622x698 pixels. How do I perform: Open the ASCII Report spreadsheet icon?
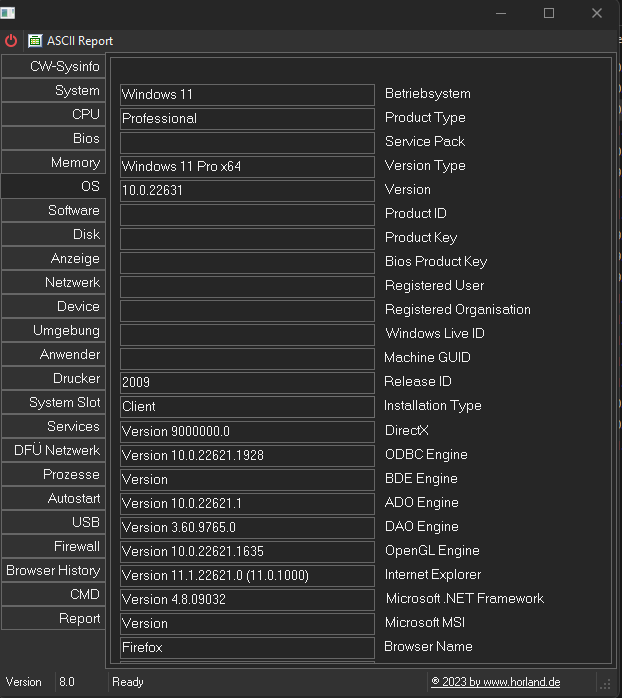[35, 41]
